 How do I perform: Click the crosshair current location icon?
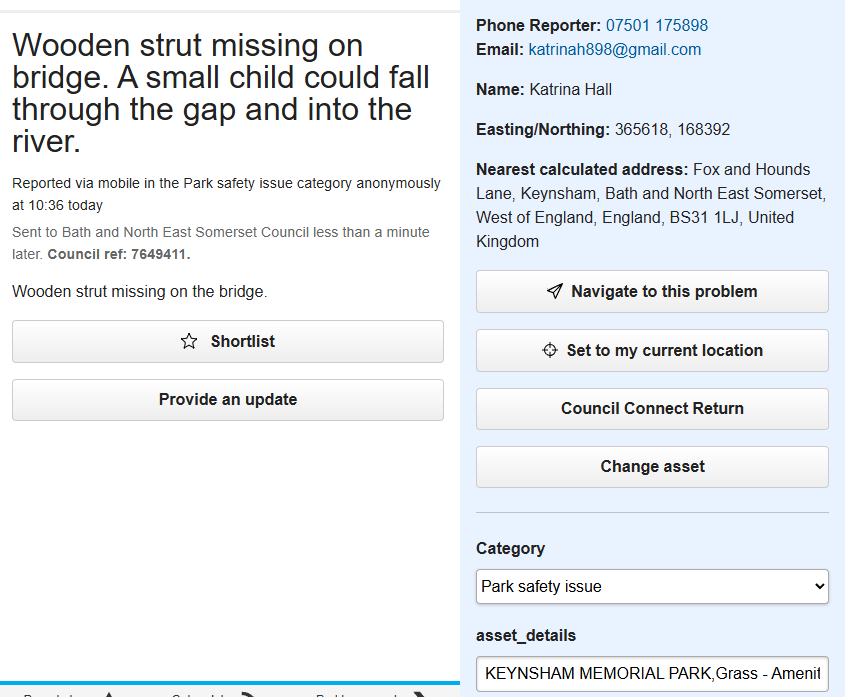[x=550, y=350]
